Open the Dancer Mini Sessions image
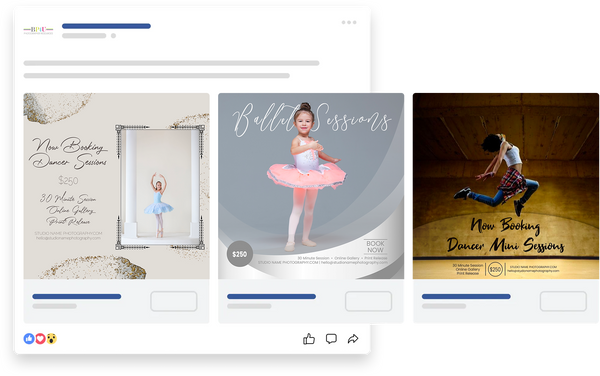600x376 pixels. [x=506, y=186]
